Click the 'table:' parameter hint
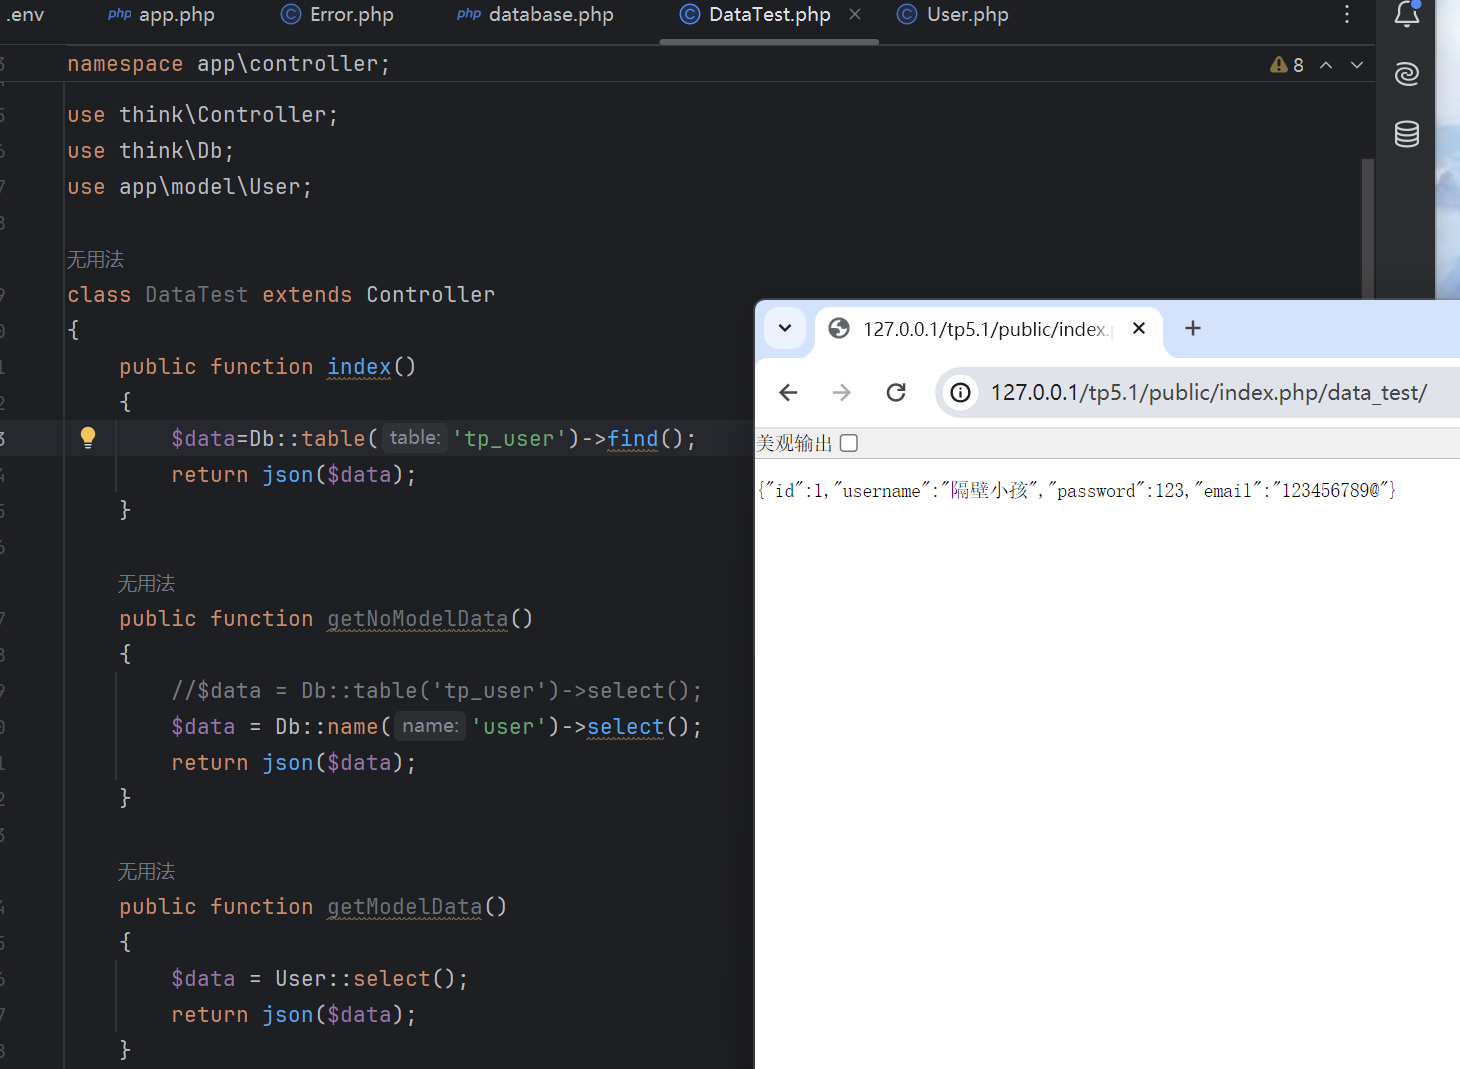Image resolution: width=1460 pixels, height=1069 pixels. [415, 438]
